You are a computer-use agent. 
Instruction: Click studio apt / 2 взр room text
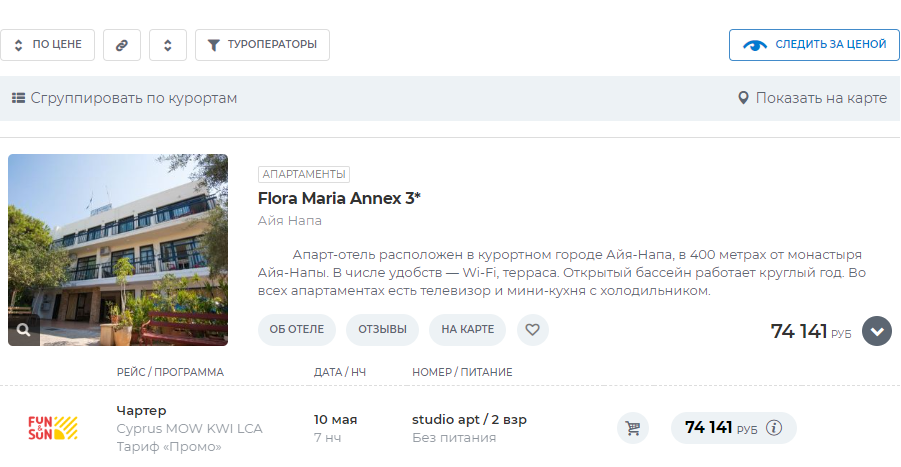(469, 420)
